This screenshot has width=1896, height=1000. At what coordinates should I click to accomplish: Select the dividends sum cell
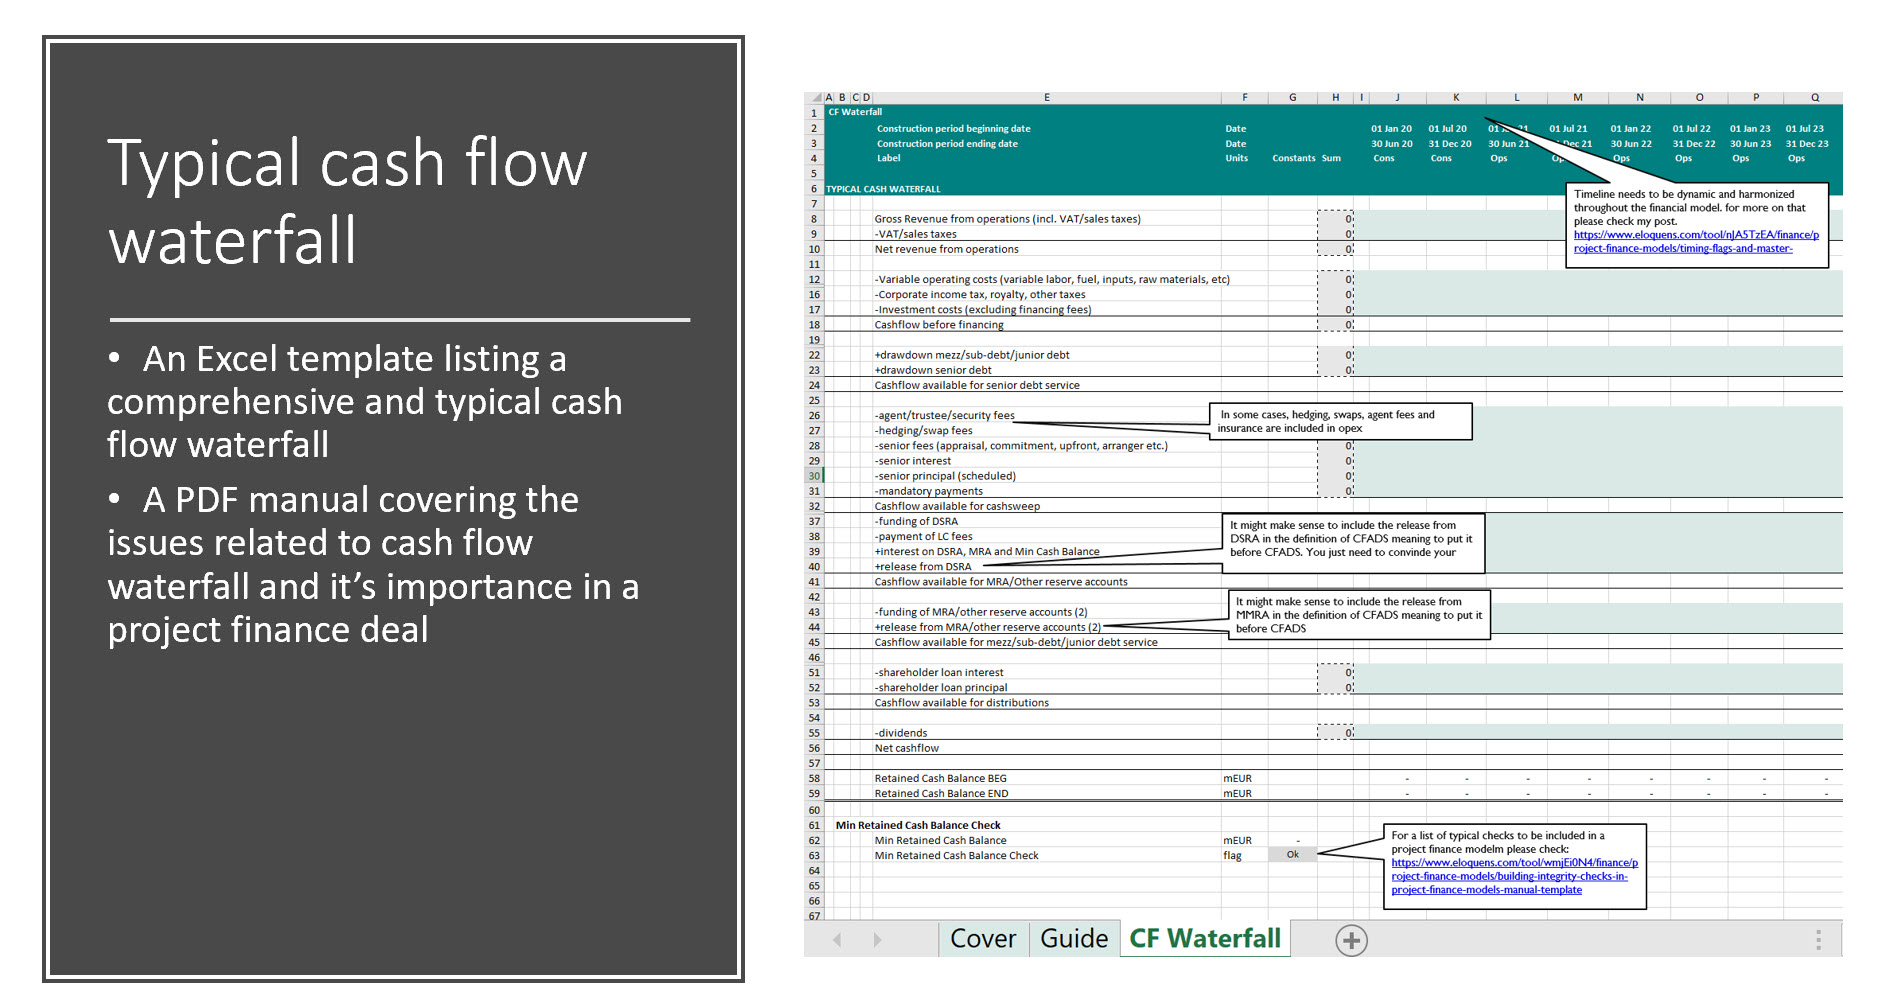[1335, 733]
